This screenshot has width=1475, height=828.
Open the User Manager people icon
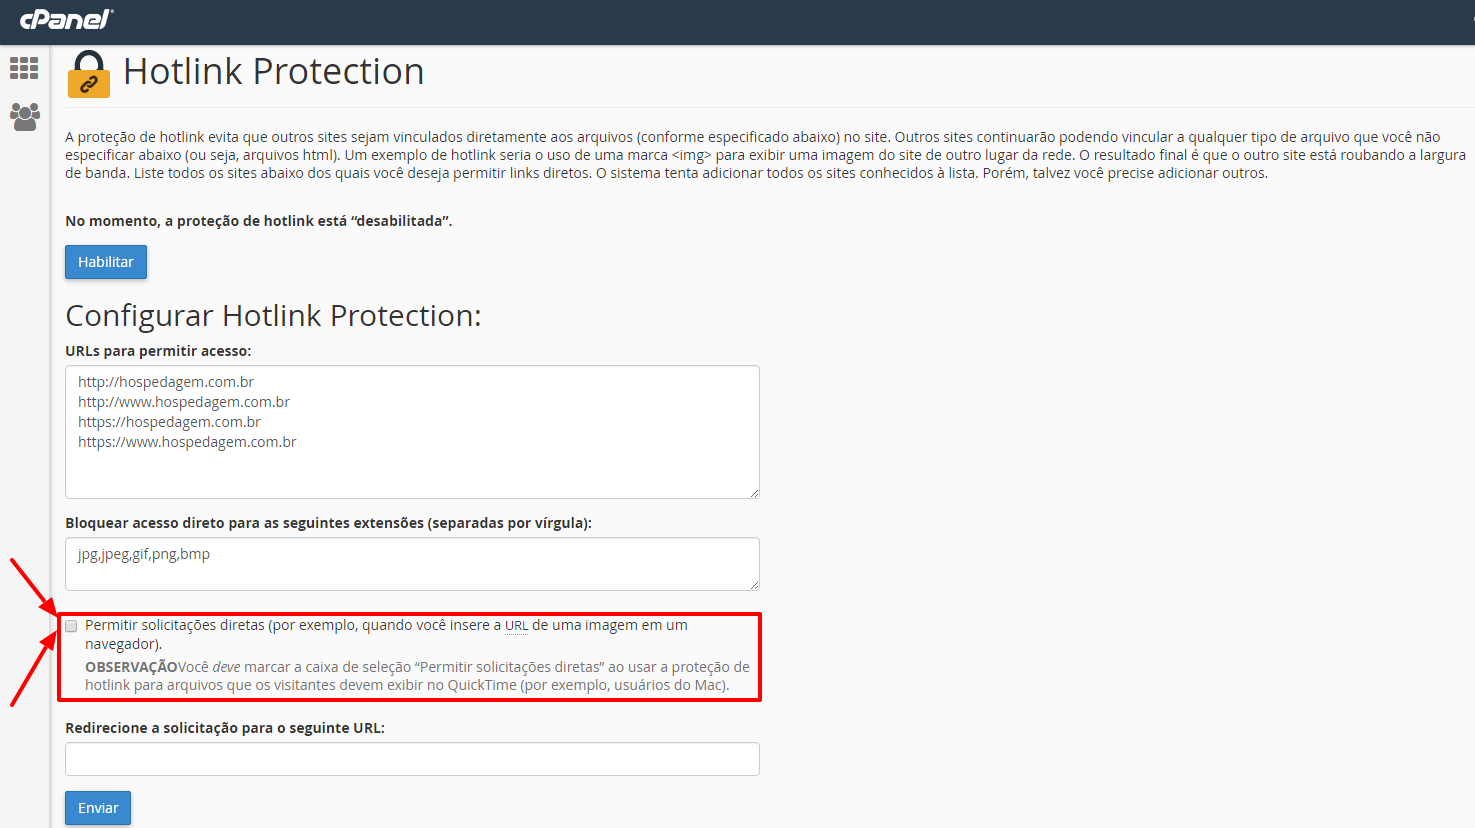pos(25,116)
